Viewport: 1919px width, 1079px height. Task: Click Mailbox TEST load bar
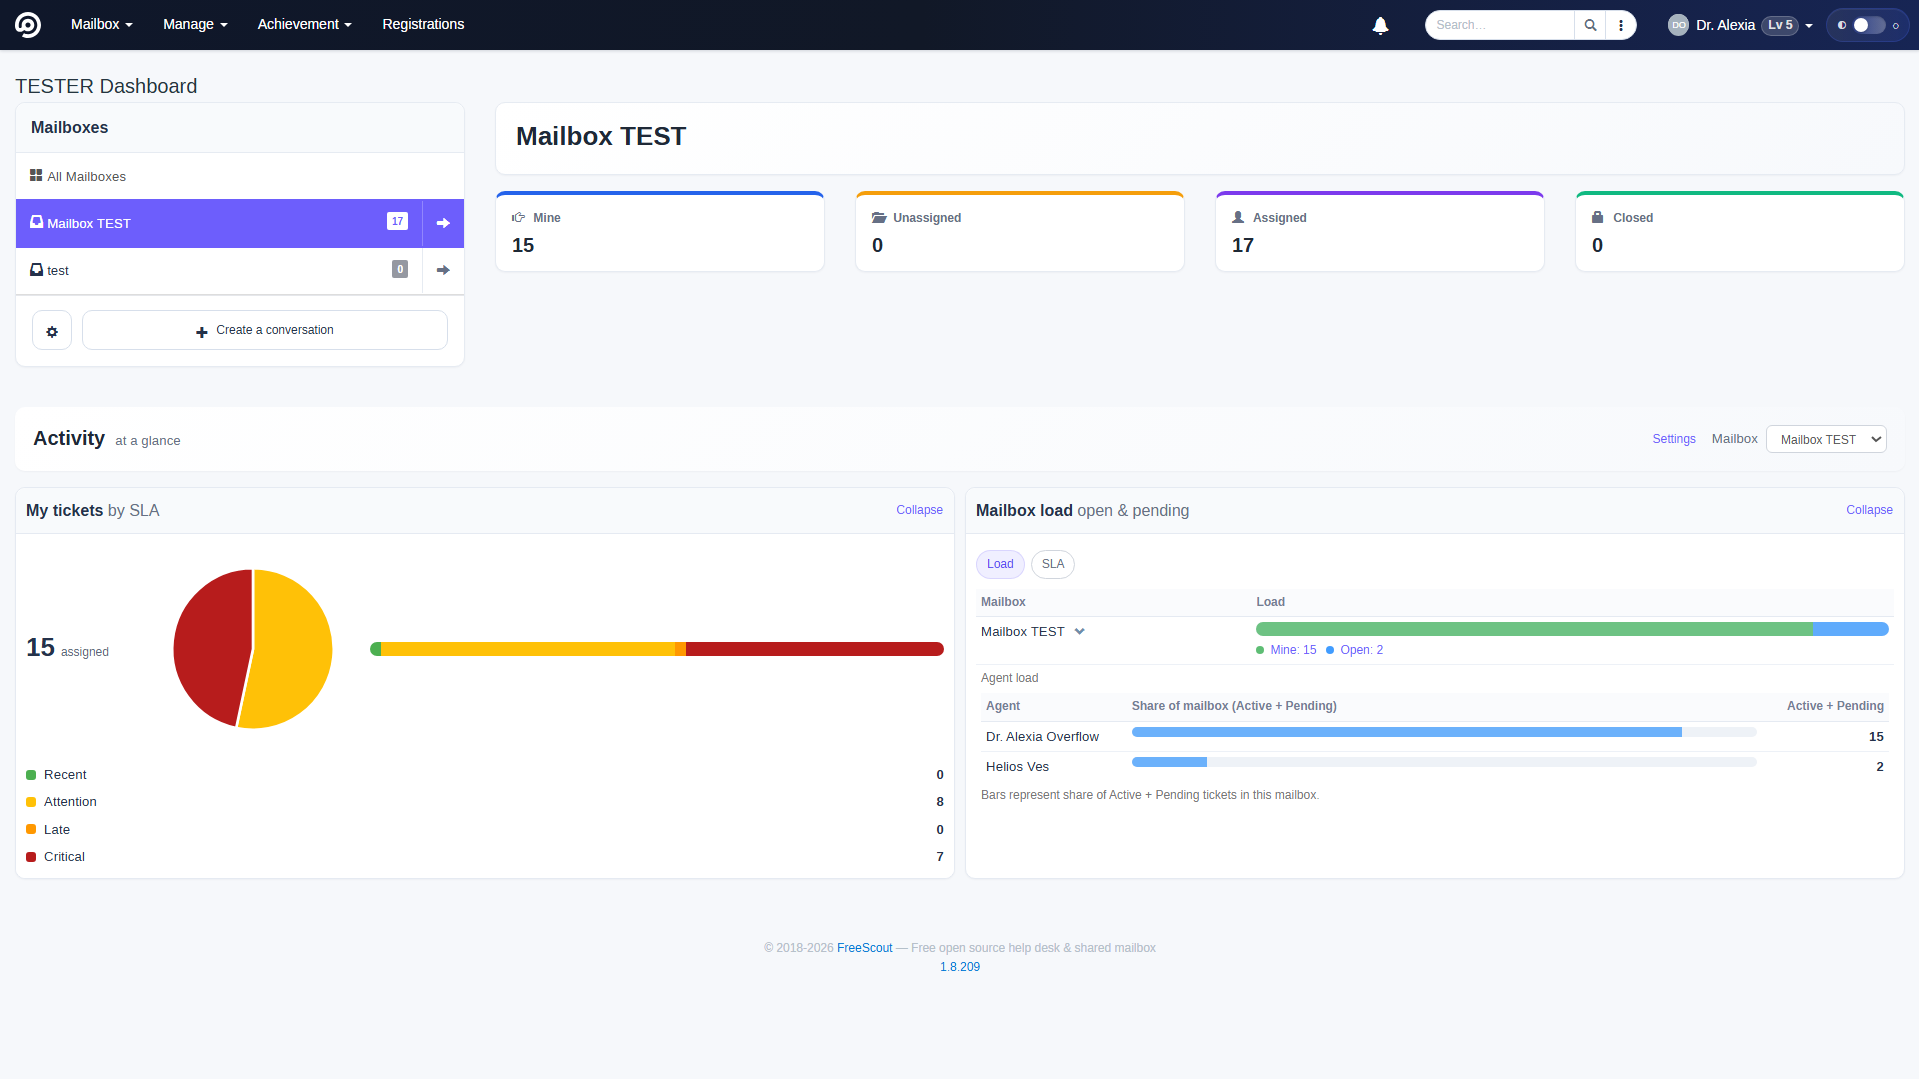coord(1572,629)
